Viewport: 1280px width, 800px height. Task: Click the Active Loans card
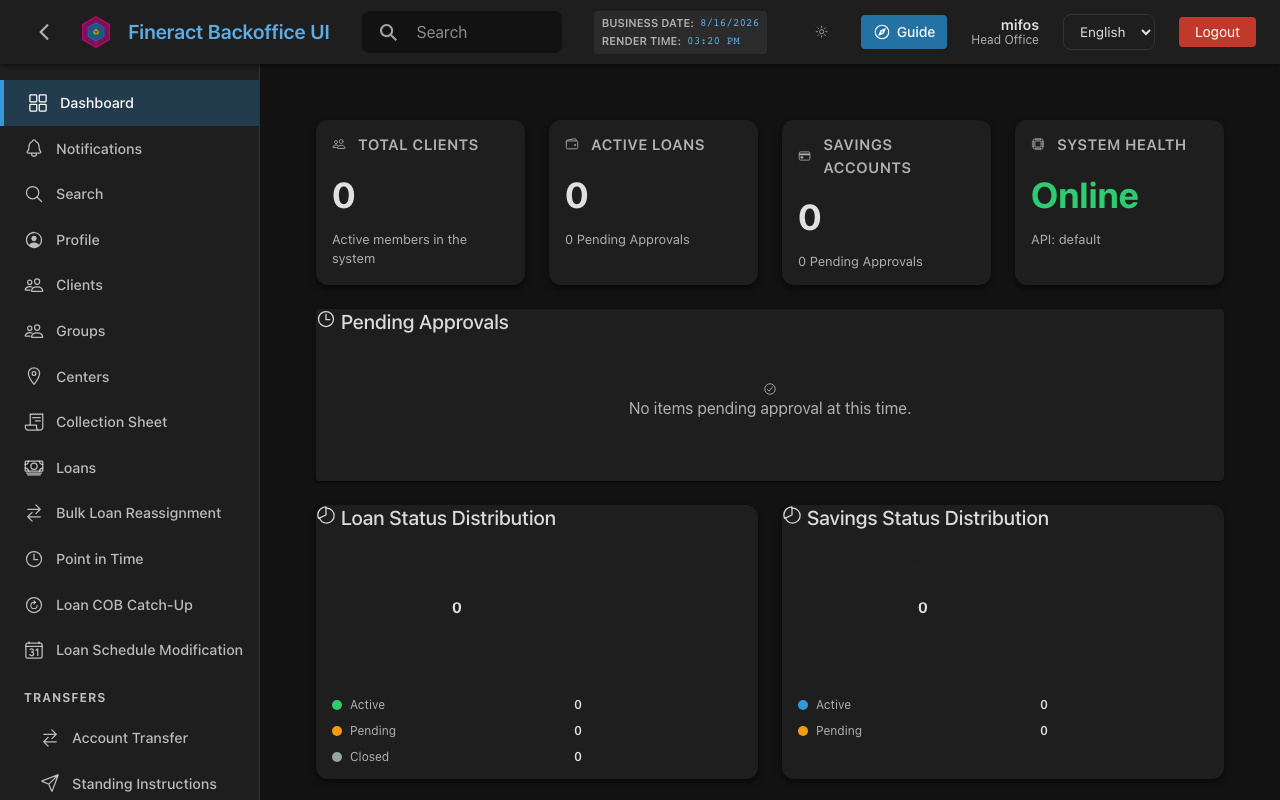pyautogui.click(x=653, y=203)
